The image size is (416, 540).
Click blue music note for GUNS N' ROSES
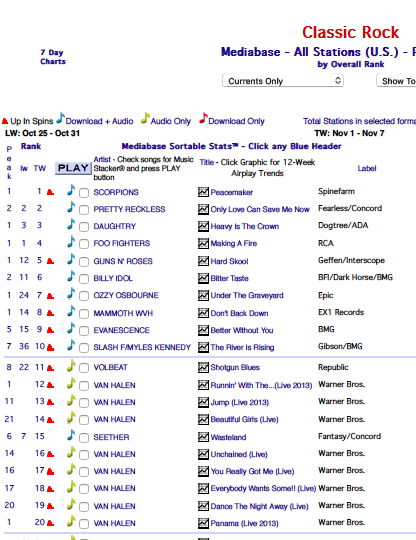pyautogui.click(x=71, y=259)
